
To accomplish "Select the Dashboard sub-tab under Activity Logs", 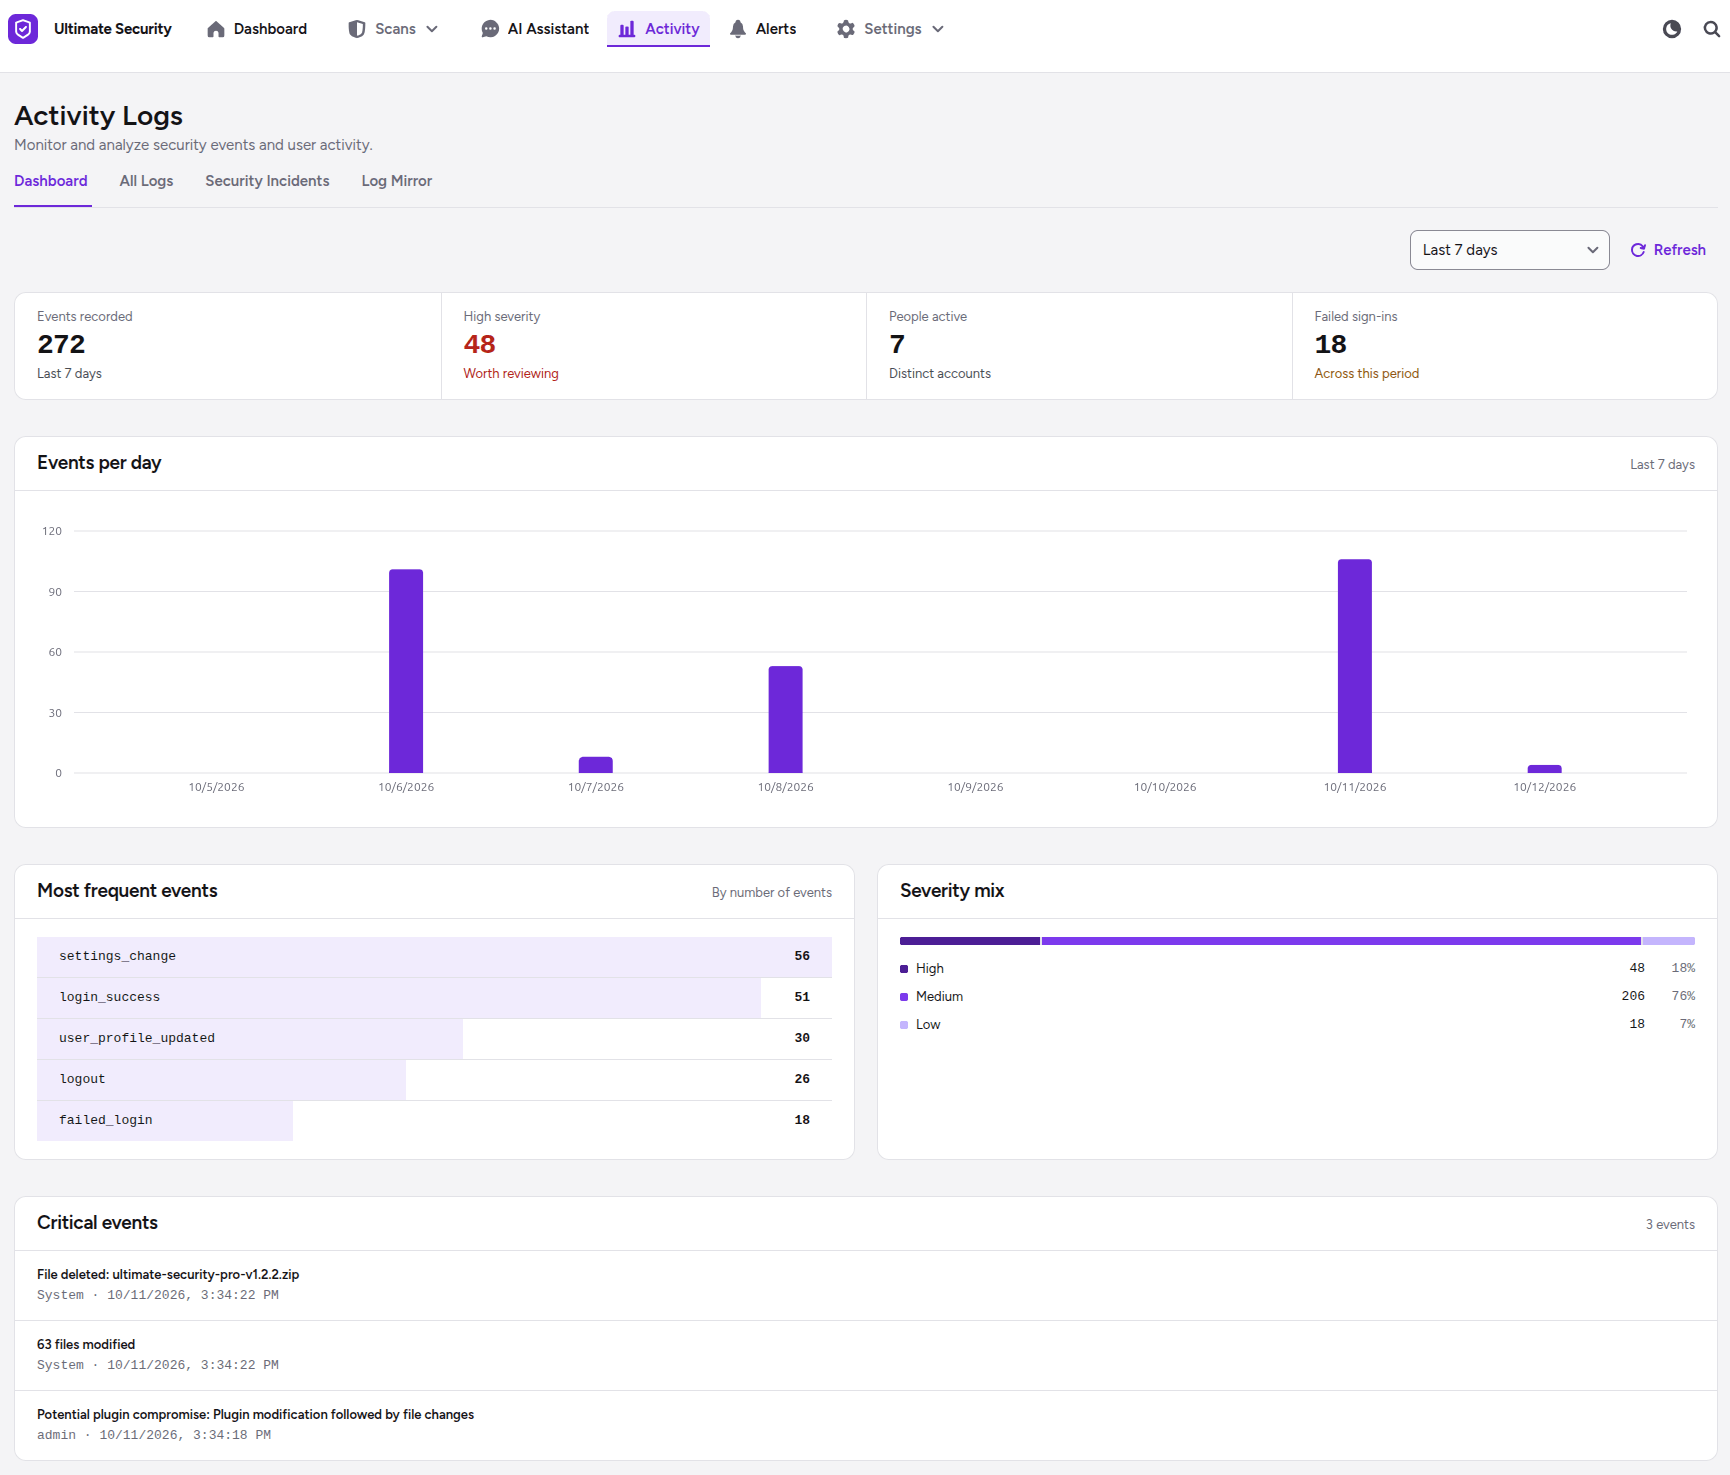I will (x=51, y=181).
